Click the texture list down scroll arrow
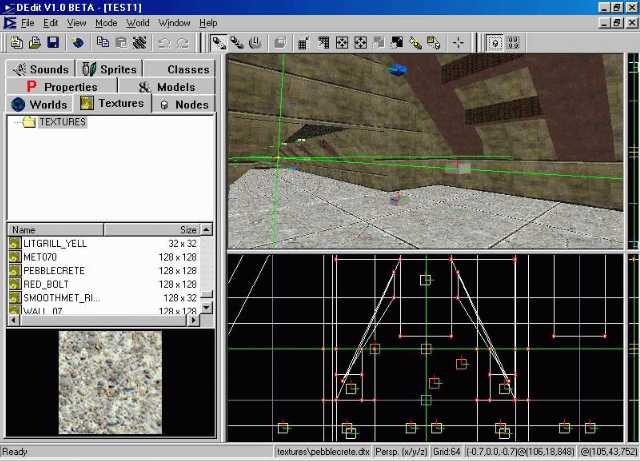 (x=207, y=308)
